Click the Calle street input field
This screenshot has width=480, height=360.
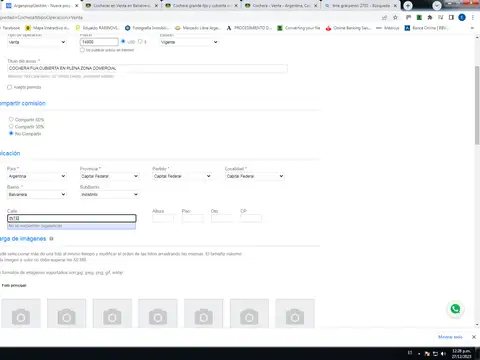coord(72,218)
